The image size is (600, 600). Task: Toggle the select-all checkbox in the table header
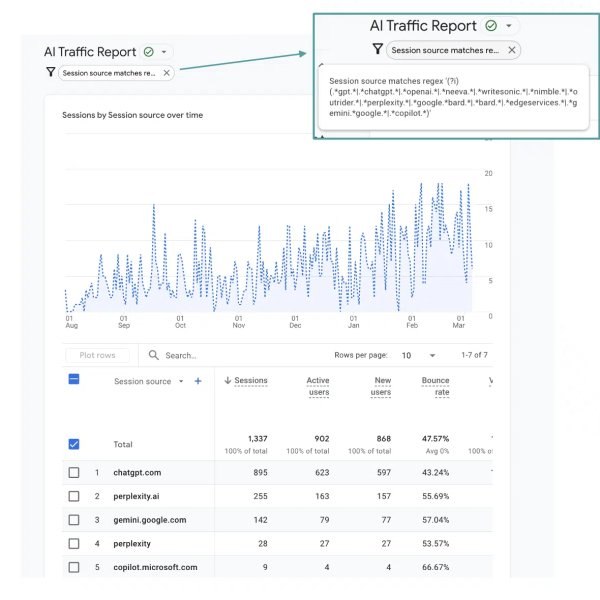pos(74,379)
